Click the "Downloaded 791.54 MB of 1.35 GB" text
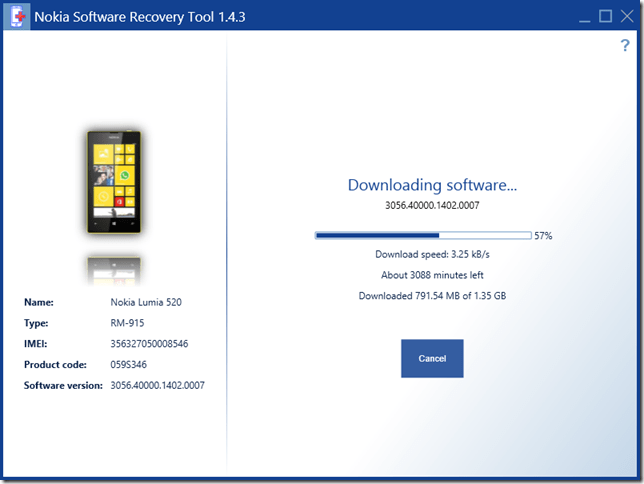This screenshot has width=644, height=484. 432,295
